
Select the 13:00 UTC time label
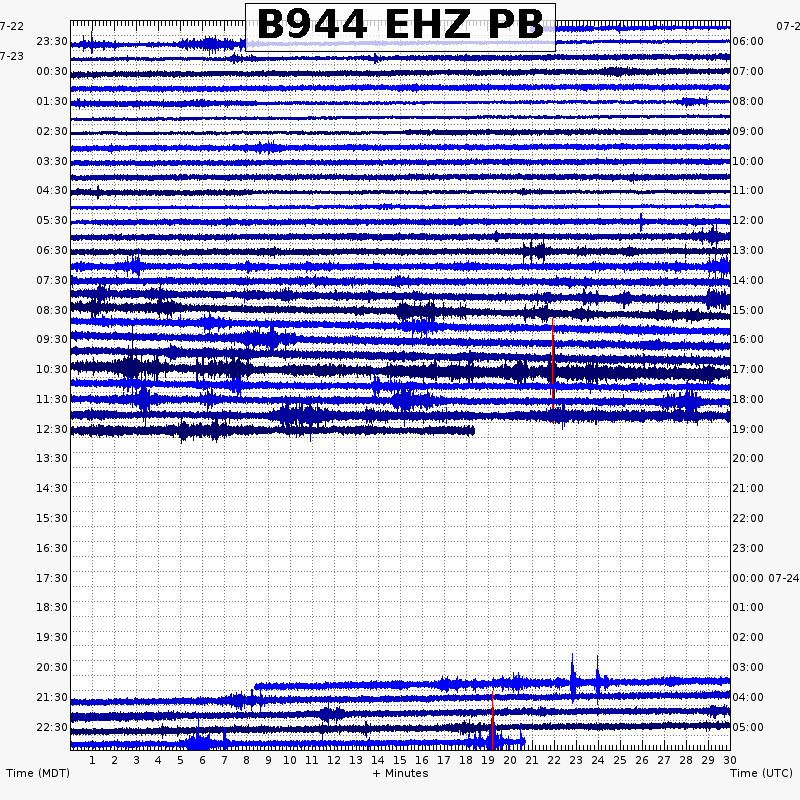[748, 251]
